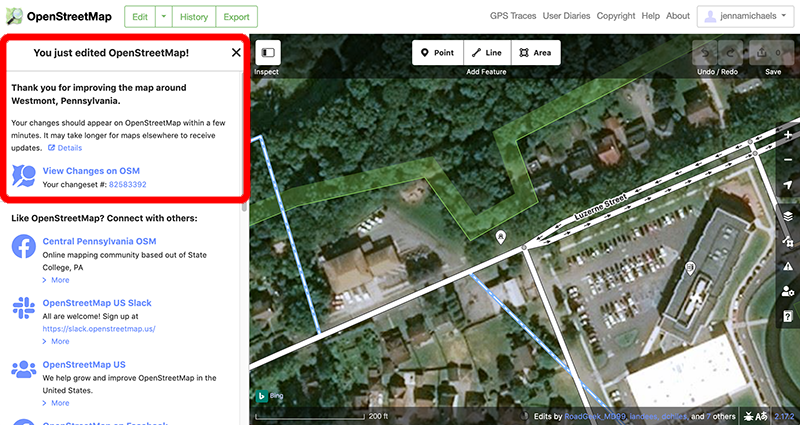Select the Area add feature tool
The height and width of the screenshot is (425, 800).
pos(536,53)
